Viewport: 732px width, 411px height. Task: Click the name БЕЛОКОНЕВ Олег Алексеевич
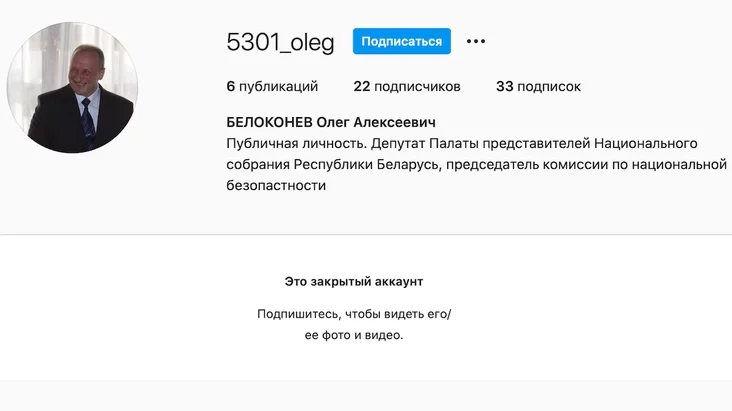331,122
